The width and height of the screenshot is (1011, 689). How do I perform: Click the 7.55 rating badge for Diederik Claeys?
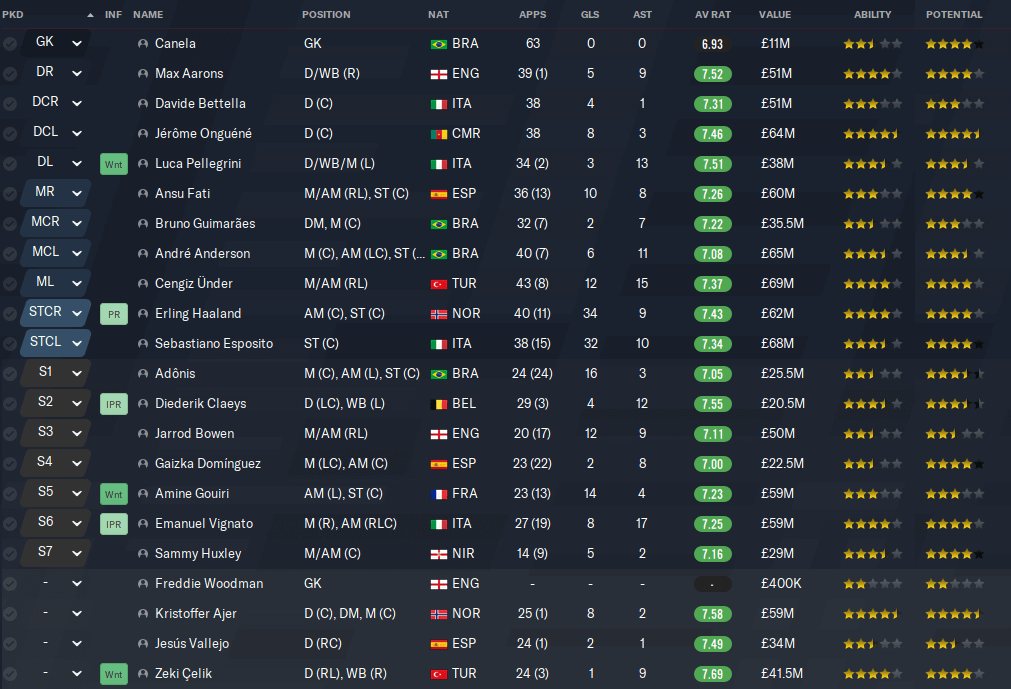point(712,404)
